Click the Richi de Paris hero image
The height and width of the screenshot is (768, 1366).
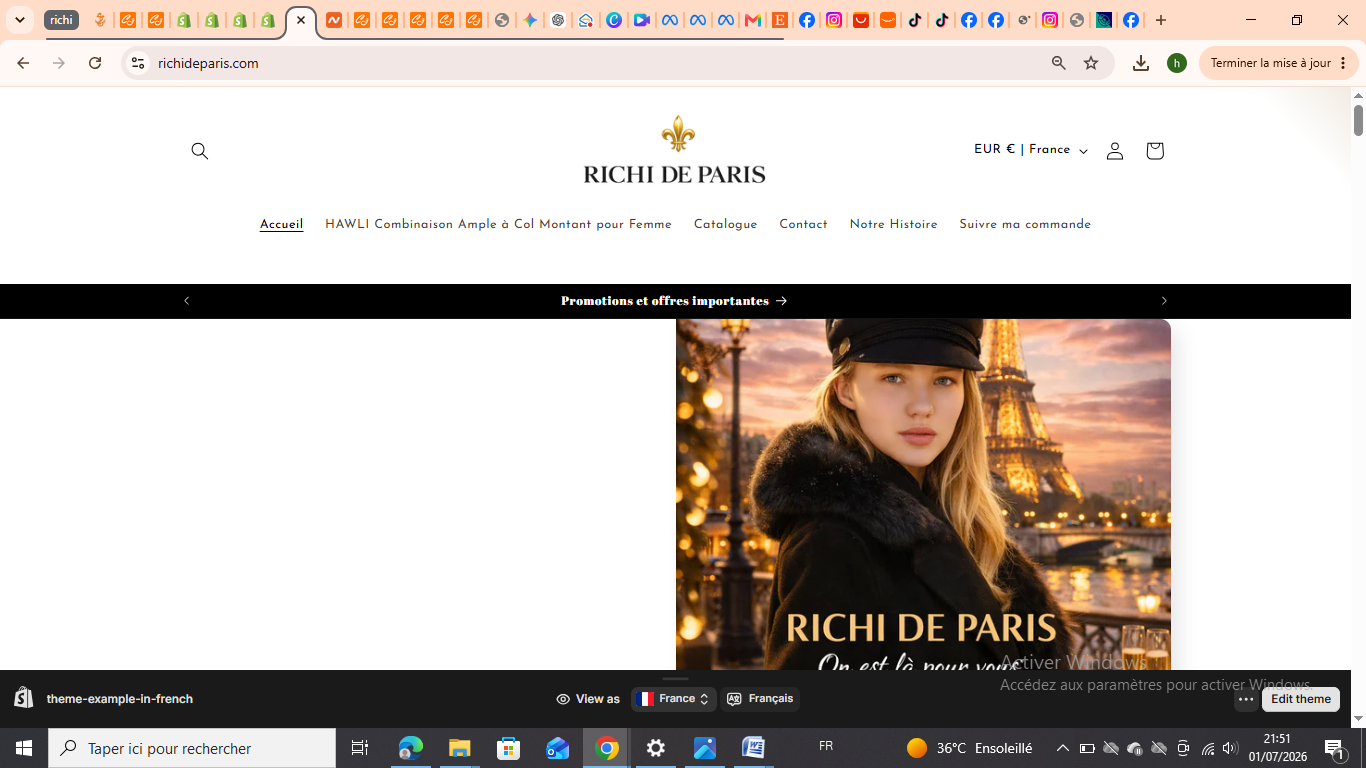click(923, 494)
